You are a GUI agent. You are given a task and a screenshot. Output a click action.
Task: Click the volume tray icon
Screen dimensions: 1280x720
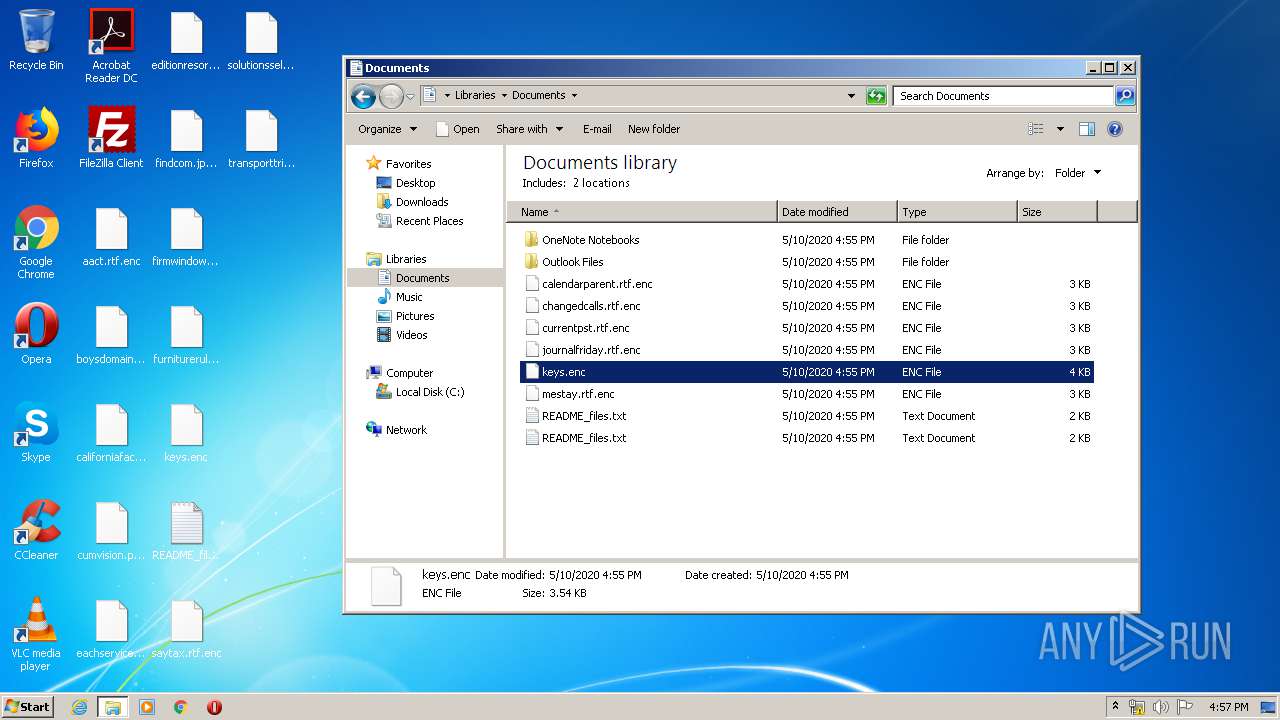tap(1161, 707)
